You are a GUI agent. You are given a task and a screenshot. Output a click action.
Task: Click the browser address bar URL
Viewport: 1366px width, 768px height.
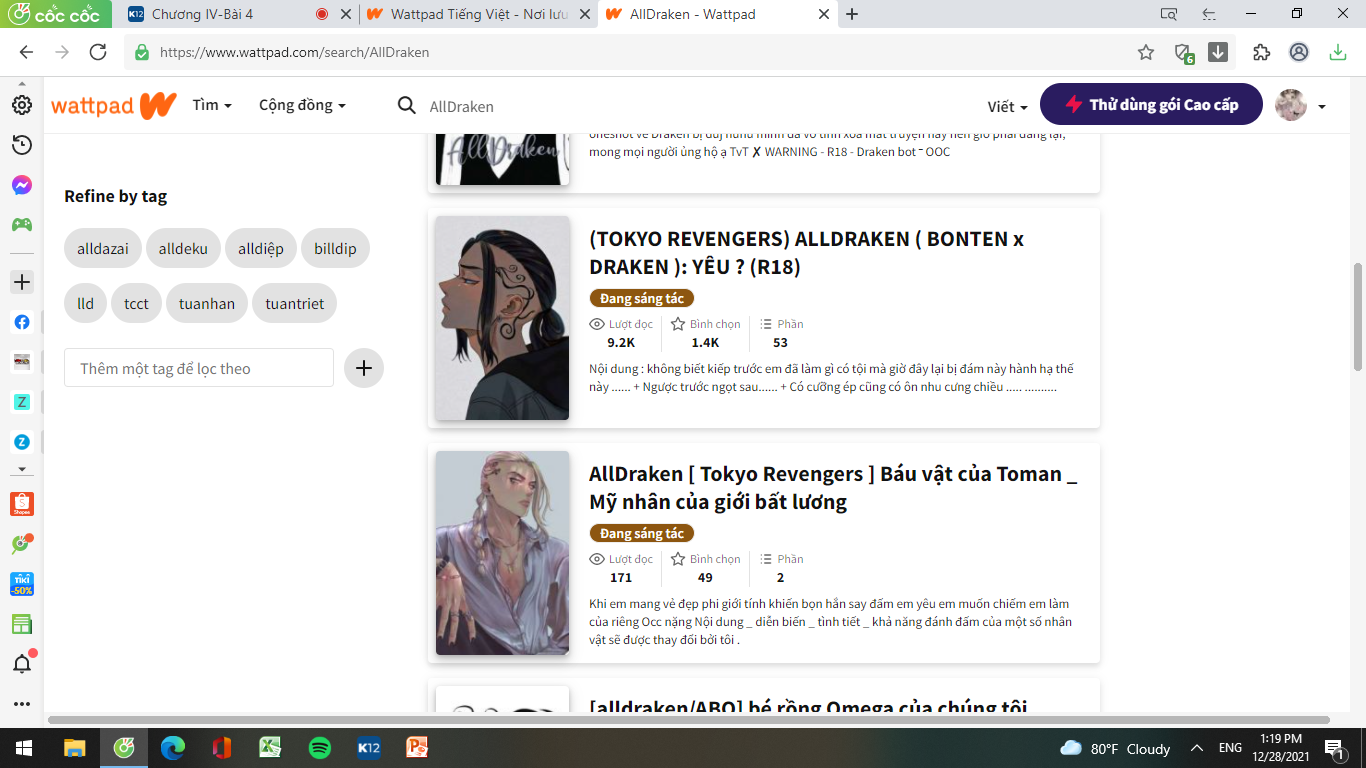click(x=294, y=52)
